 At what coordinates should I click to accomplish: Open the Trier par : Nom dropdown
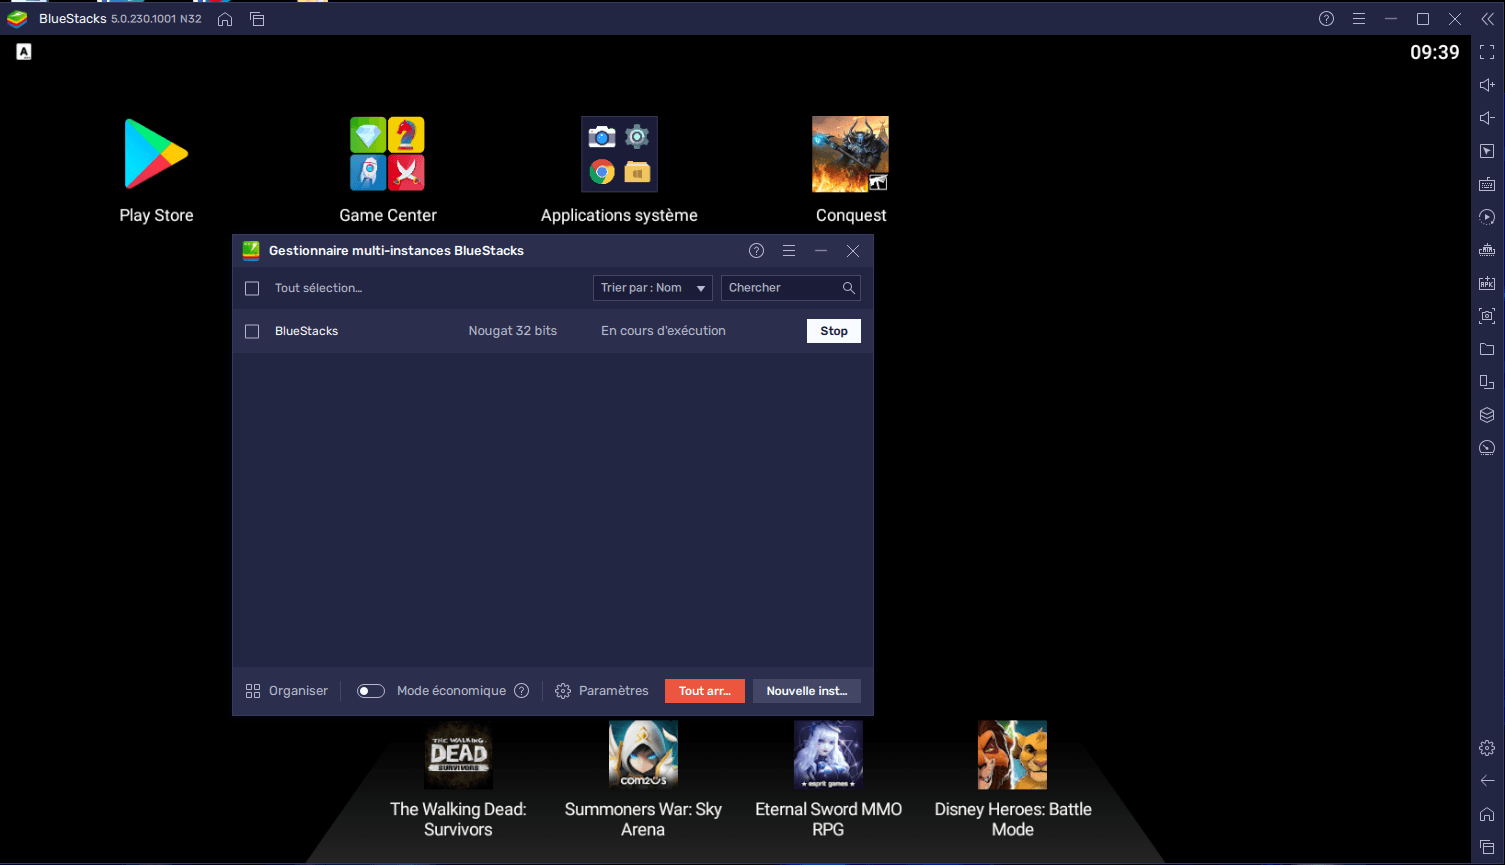[653, 288]
